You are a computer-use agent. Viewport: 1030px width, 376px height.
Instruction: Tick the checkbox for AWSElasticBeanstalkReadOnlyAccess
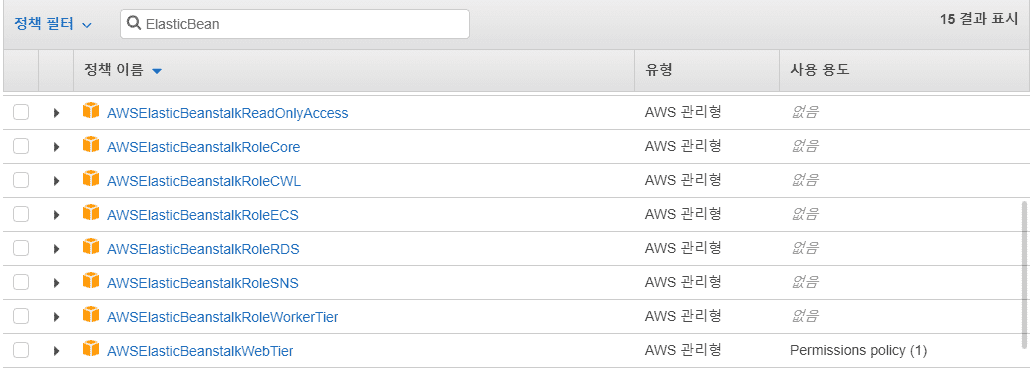(21, 112)
